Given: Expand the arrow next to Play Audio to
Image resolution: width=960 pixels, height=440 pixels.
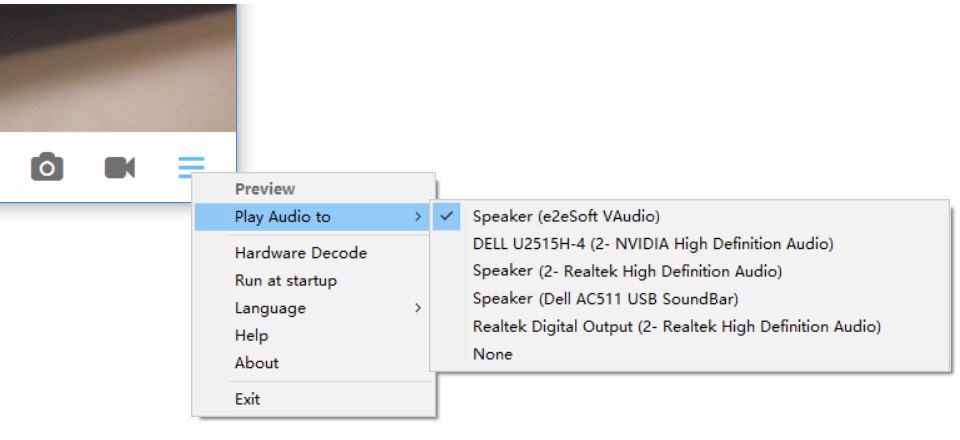Looking at the screenshot, I should [x=418, y=217].
